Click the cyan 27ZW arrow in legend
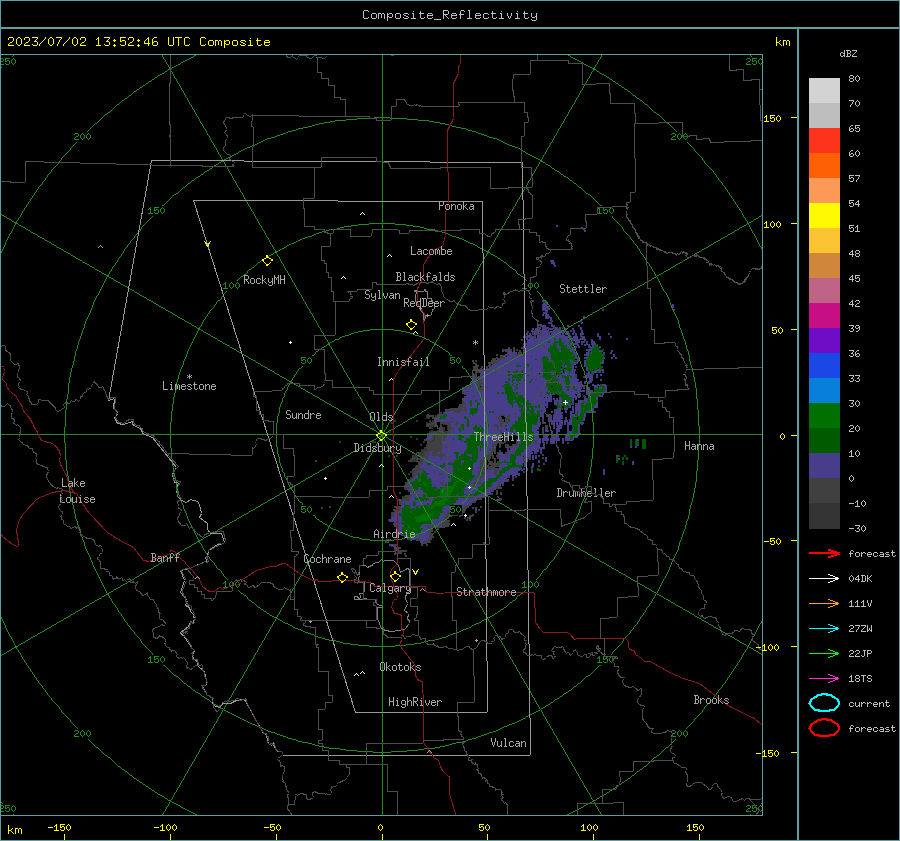900x841 pixels. point(824,629)
